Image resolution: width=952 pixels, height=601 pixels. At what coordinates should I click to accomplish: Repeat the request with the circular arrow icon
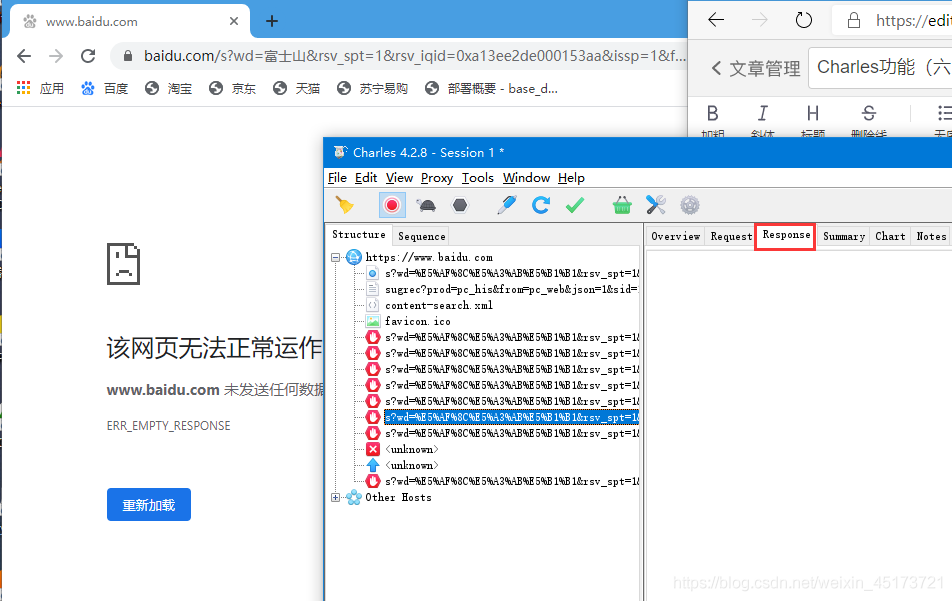click(540, 205)
